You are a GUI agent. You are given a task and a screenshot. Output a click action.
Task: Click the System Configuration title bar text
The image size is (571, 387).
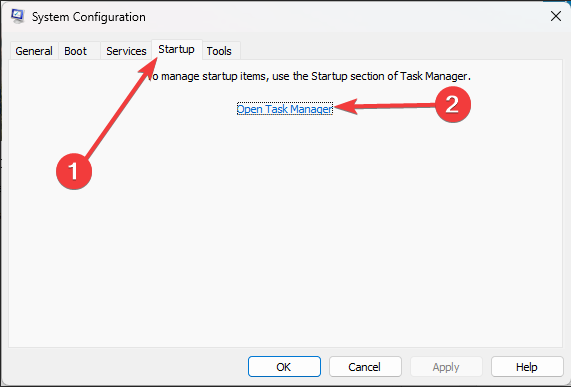pyautogui.click(x=88, y=17)
